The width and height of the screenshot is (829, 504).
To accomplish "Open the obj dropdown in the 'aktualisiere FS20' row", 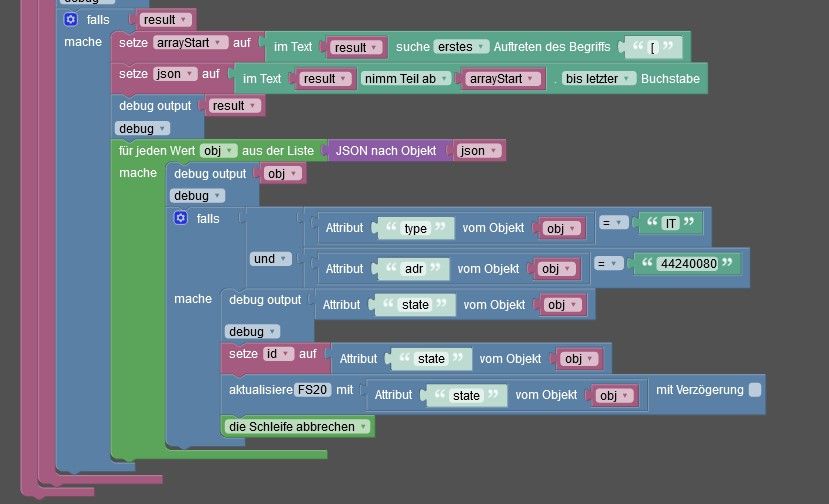I will tap(614, 396).
